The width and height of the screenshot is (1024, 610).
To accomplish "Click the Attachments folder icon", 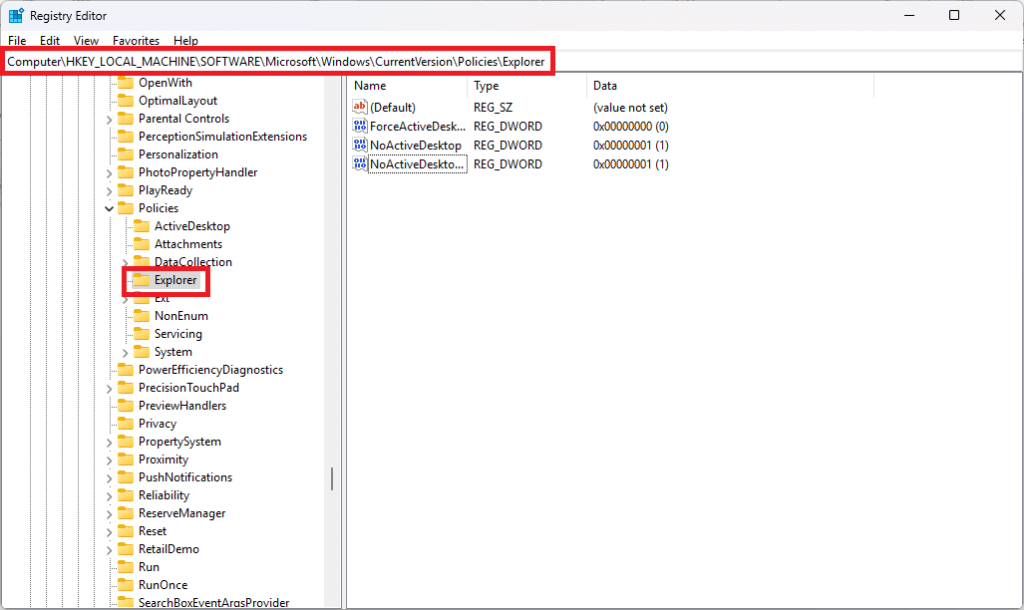I will click(141, 244).
